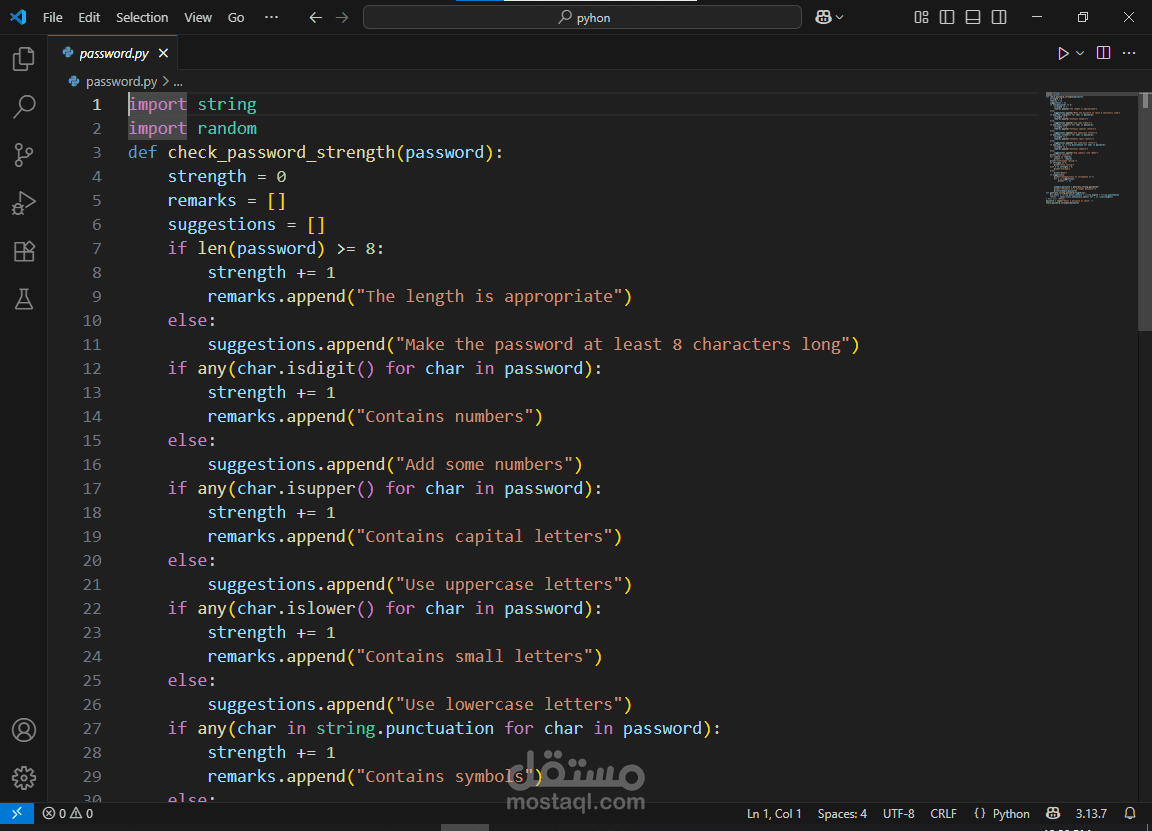
Task: Open the Search view in the activity bar
Action: pyautogui.click(x=24, y=107)
